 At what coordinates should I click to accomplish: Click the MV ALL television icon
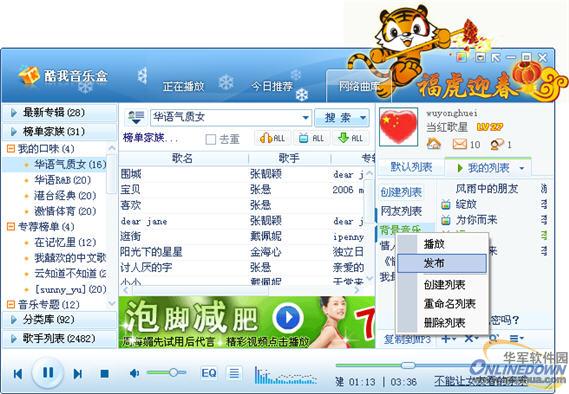click(311, 138)
